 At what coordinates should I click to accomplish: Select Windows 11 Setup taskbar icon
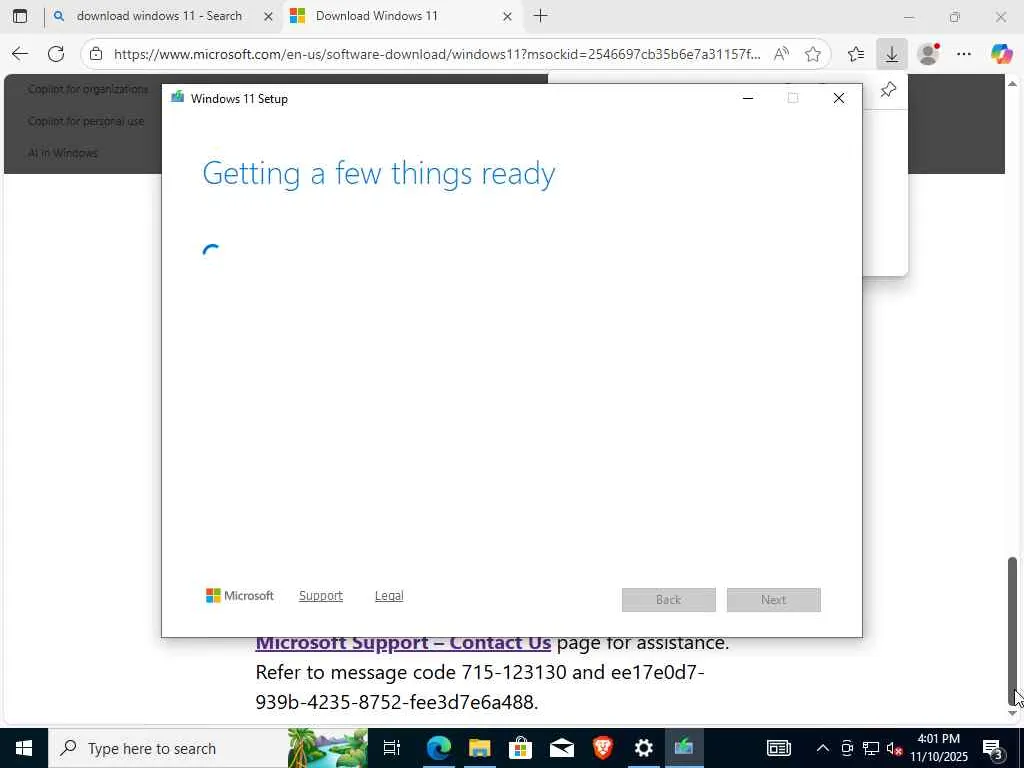tap(684, 748)
